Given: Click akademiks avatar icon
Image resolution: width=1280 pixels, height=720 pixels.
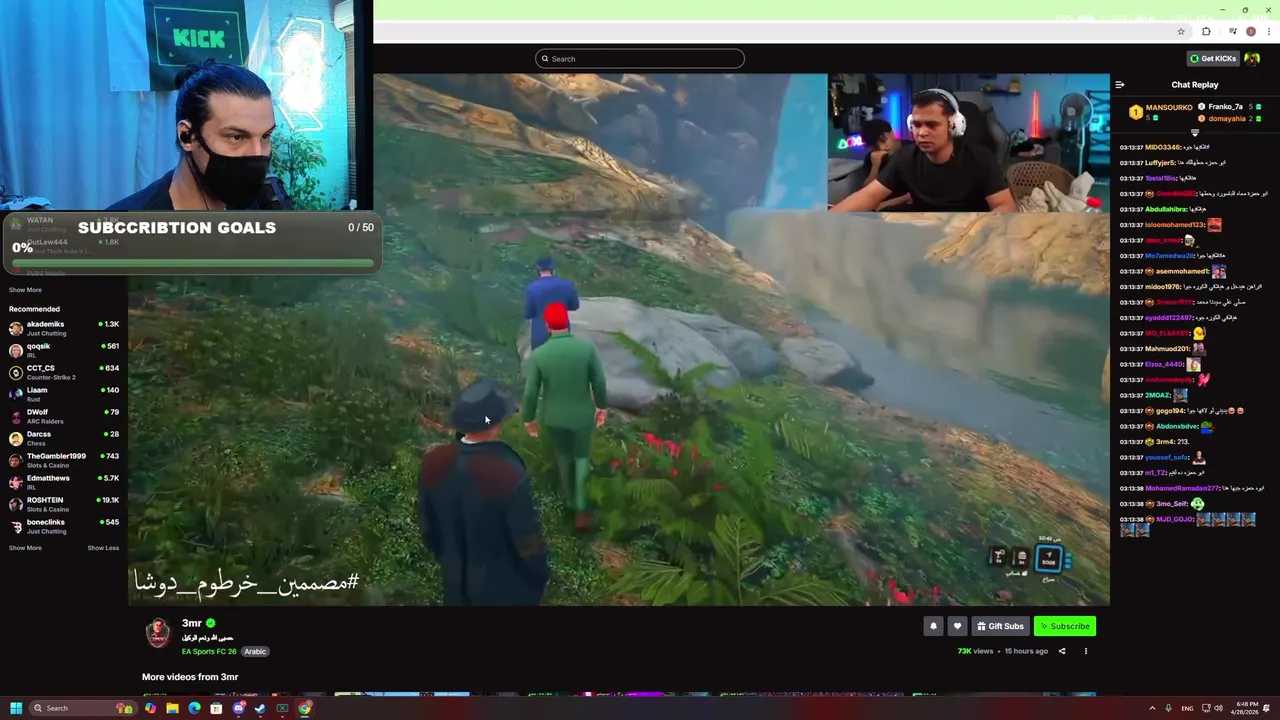Looking at the screenshot, I should tap(16, 328).
